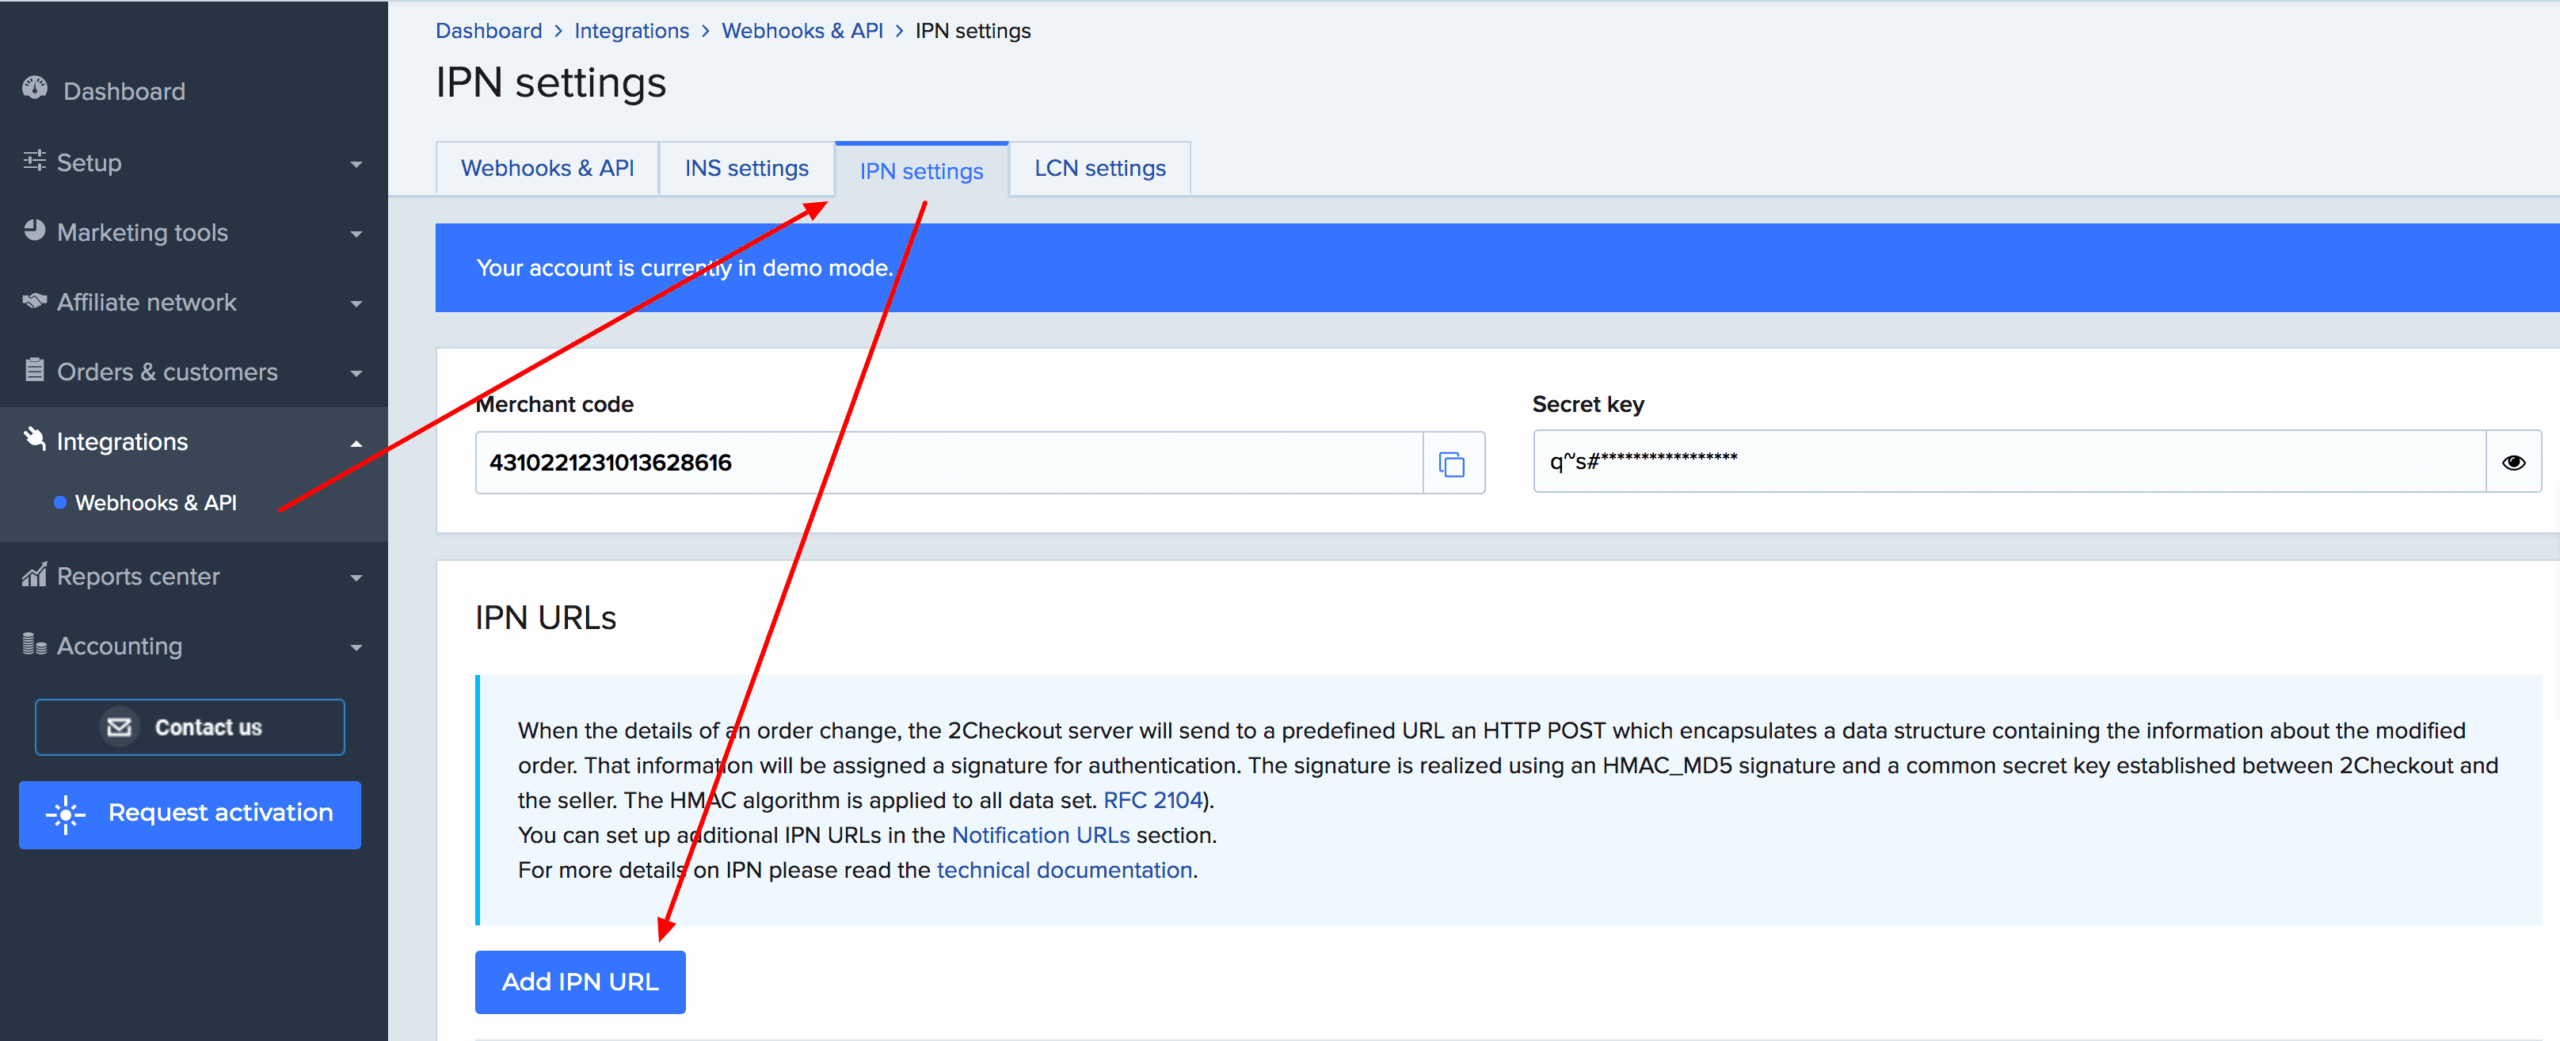This screenshot has width=2560, height=1041.
Task: Select the Affiliate network handshake icon
Action: click(x=34, y=301)
